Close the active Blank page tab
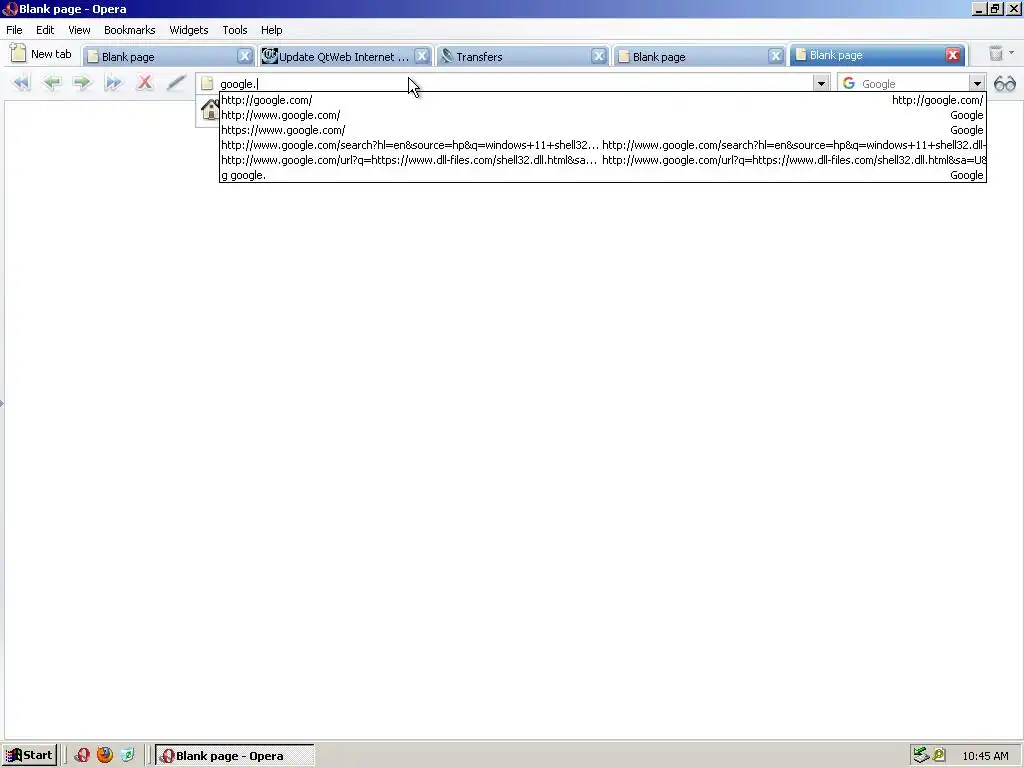 953,55
